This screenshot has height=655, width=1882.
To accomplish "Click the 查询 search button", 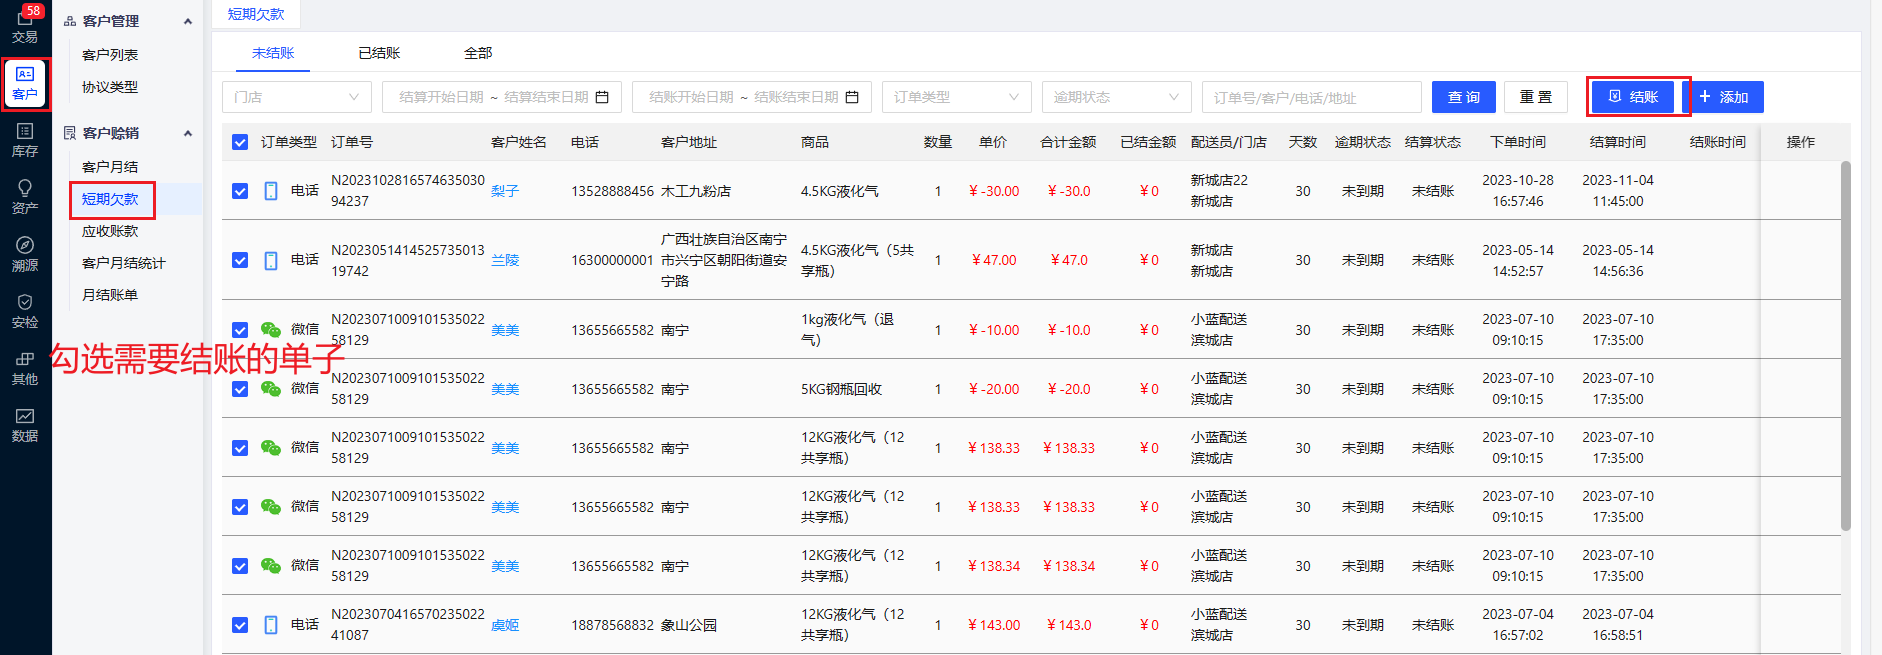I will pos(1464,97).
